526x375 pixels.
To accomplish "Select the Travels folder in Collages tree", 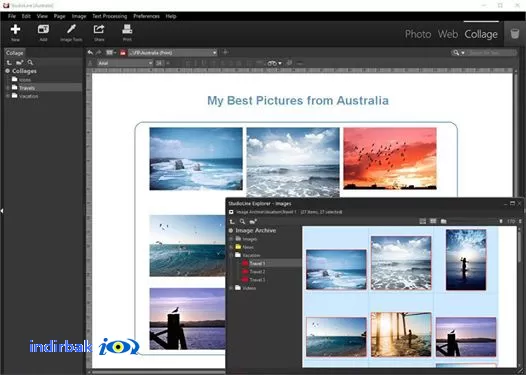I will 27,88.
